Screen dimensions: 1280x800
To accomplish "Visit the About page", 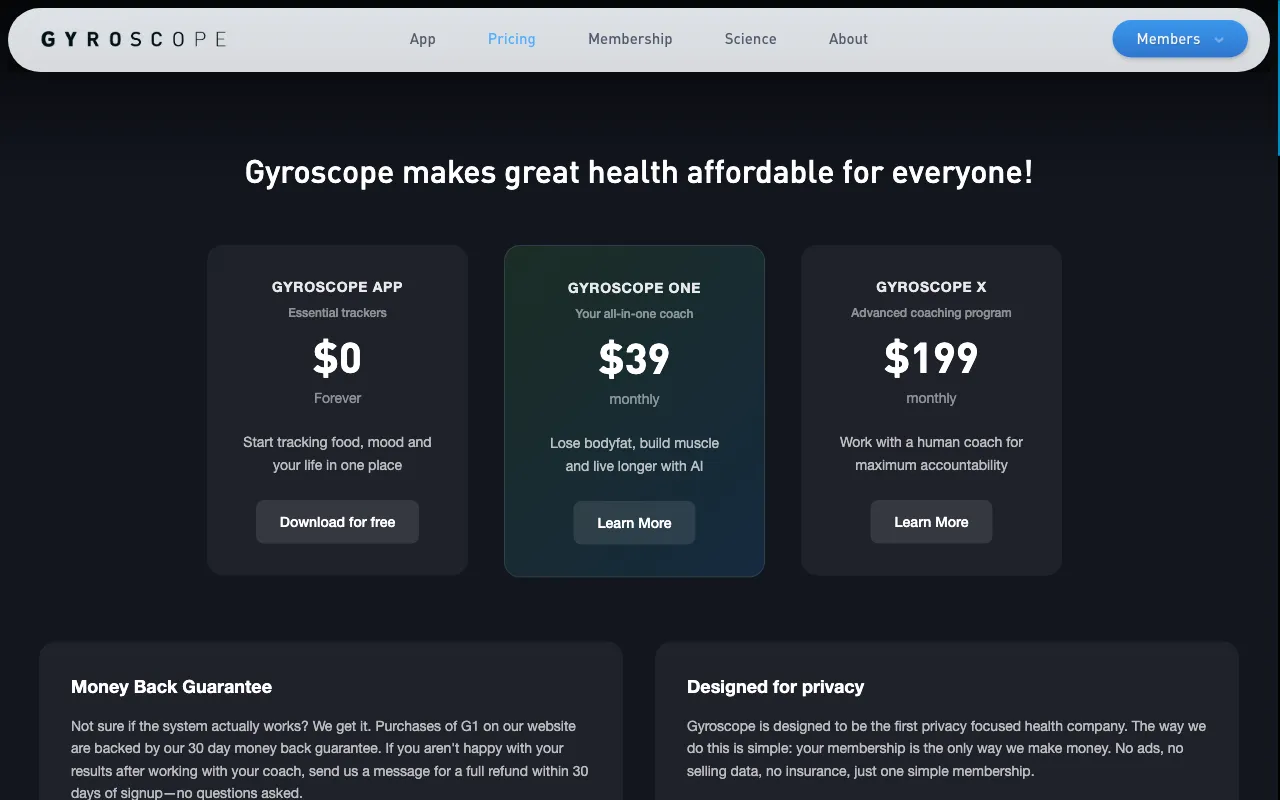I will (x=848, y=39).
